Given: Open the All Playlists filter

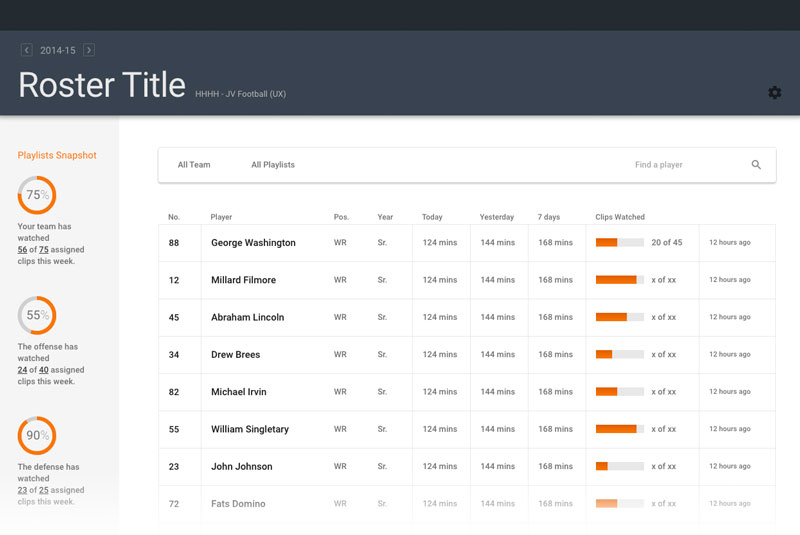Looking at the screenshot, I should [273, 165].
